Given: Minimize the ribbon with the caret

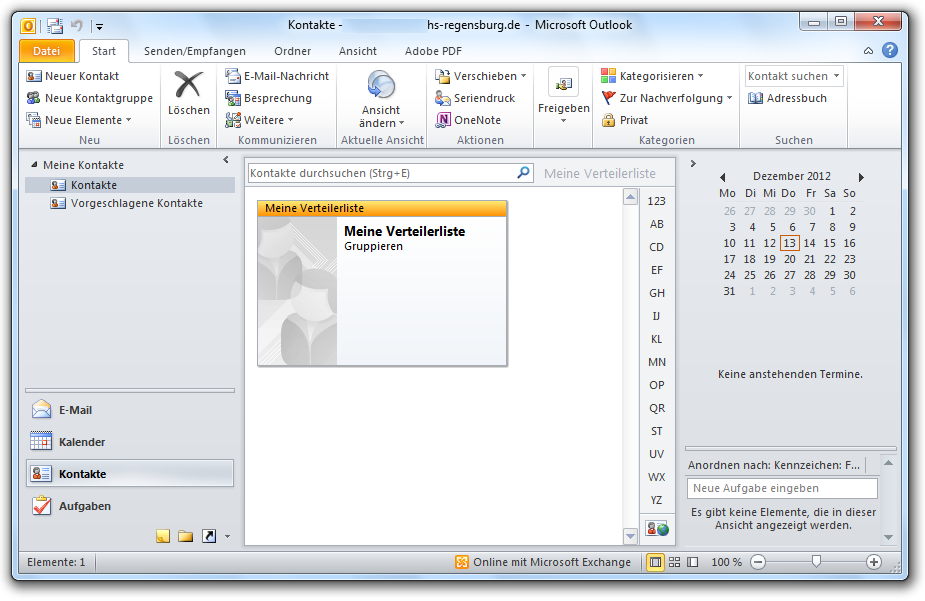Looking at the screenshot, I should coord(868,51).
